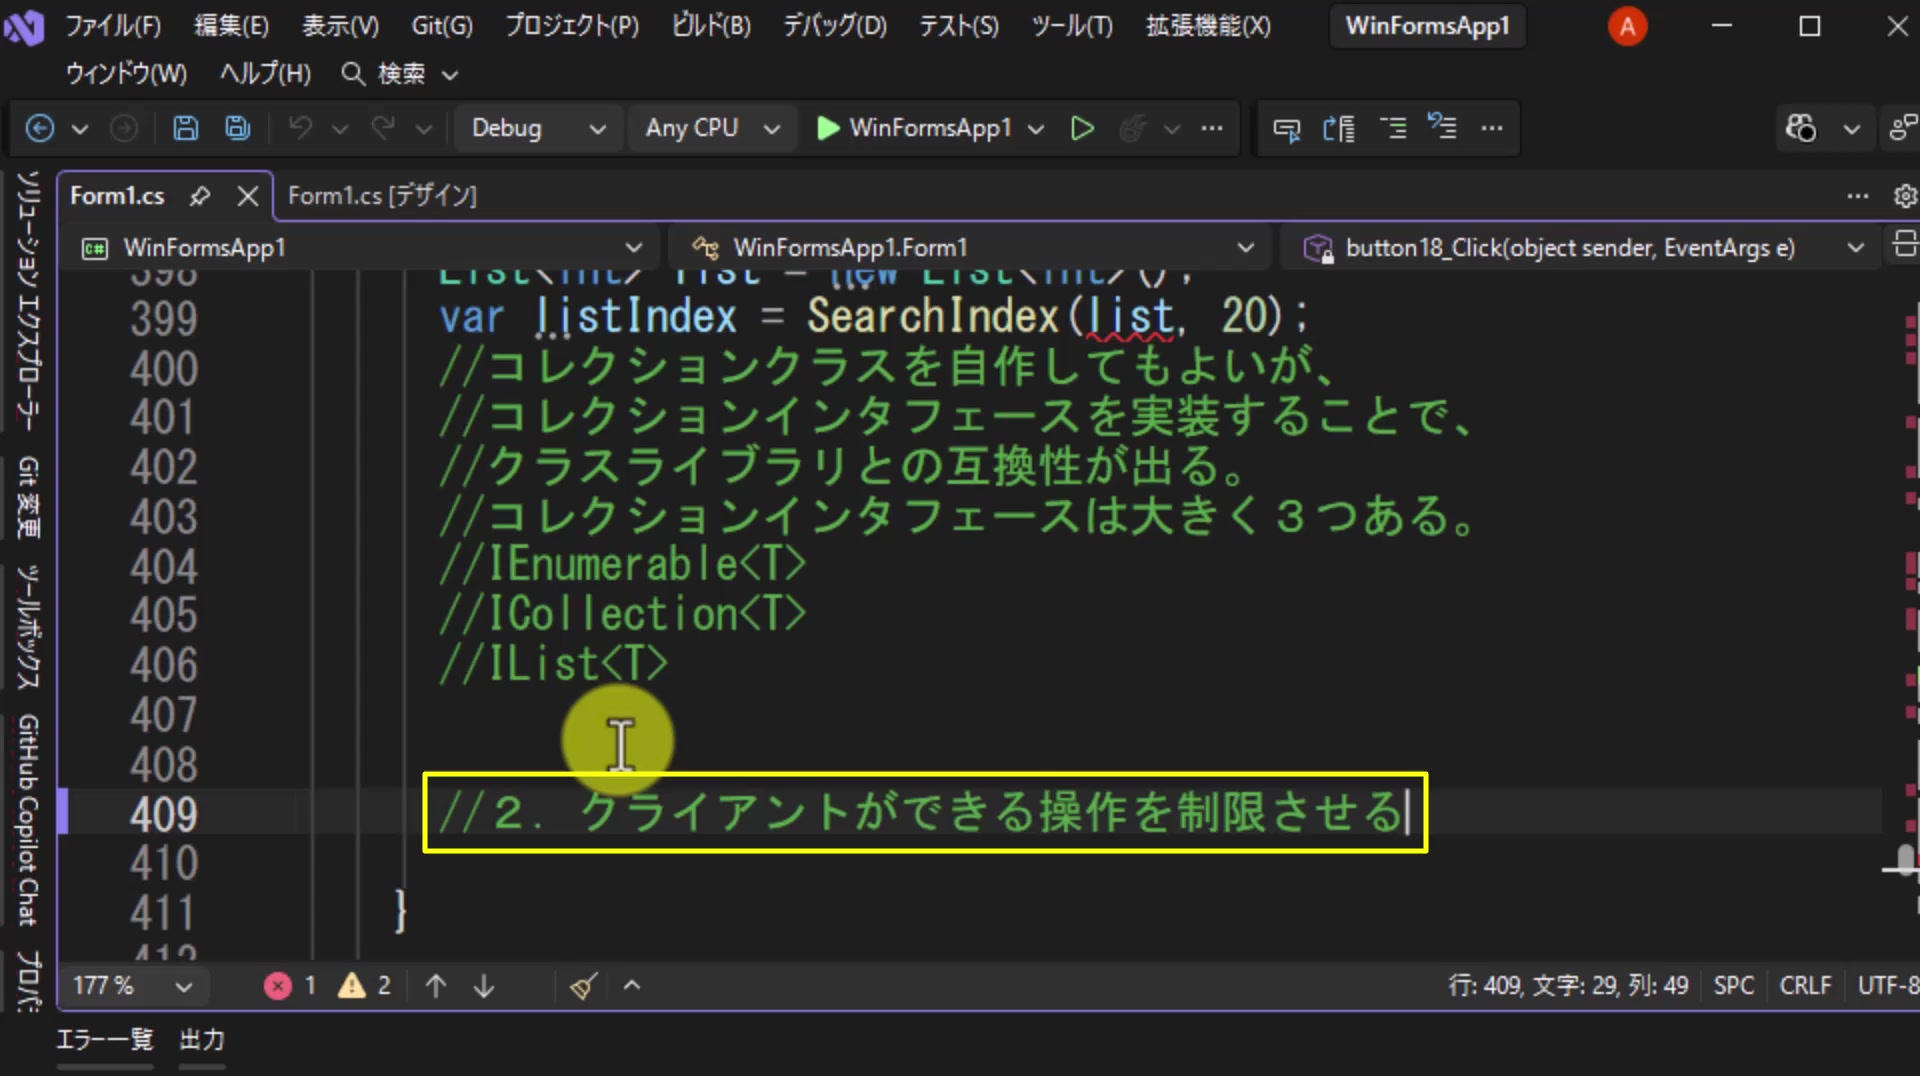Go to next issue with down arrow

[x=484, y=986]
